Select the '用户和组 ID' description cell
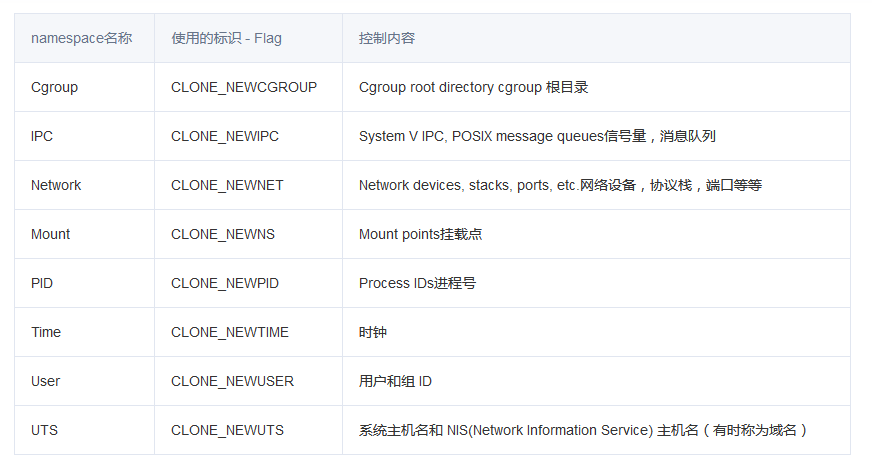Screen dimensions: 872x468 click(596, 381)
